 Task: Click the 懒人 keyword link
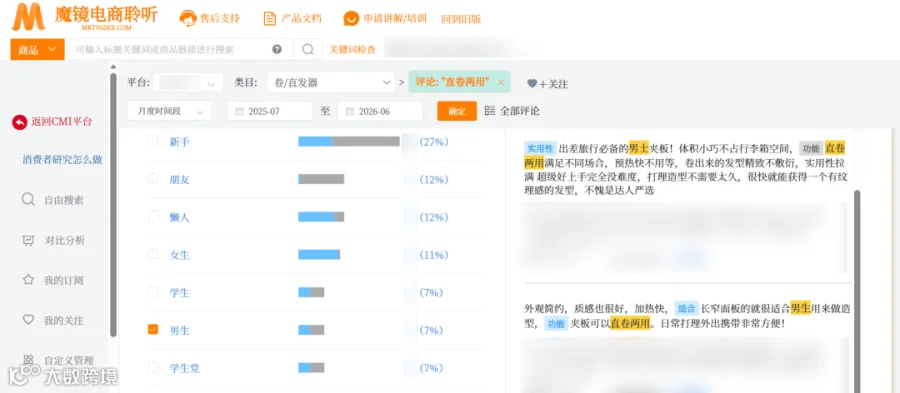[x=180, y=217]
